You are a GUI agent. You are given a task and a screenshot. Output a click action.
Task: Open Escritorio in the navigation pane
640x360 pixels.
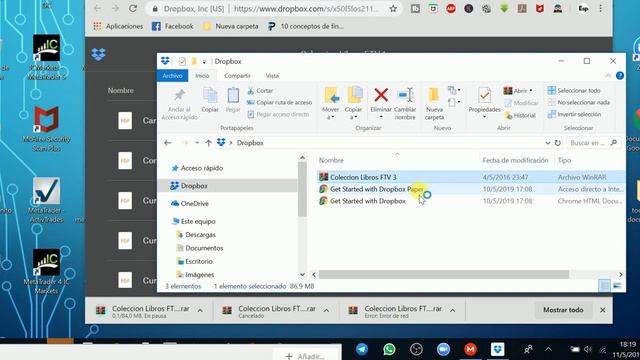(x=195, y=261)
